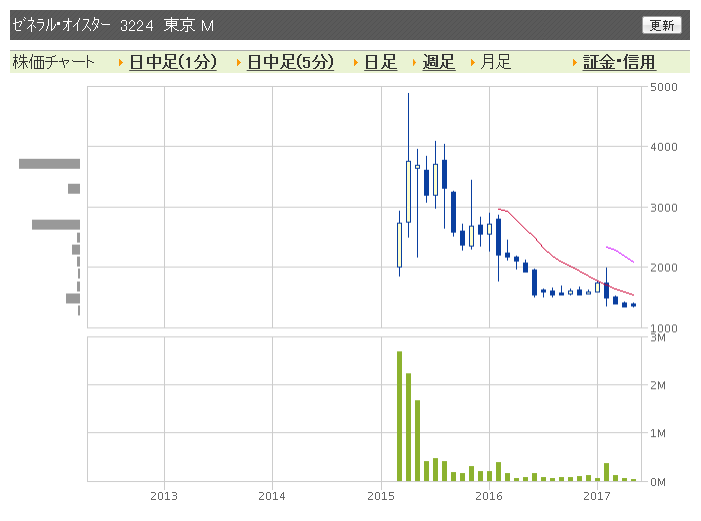
Task: Click the orange arrow before 証金・信用
Action: (575, 63)
